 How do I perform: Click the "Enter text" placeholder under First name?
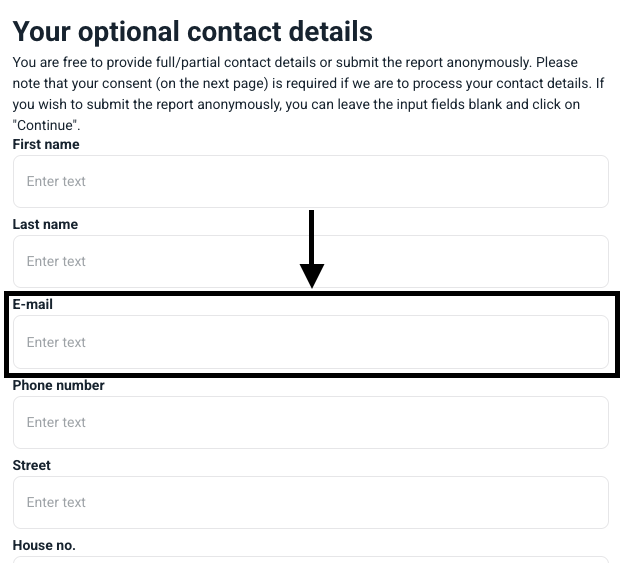(56, 182)
